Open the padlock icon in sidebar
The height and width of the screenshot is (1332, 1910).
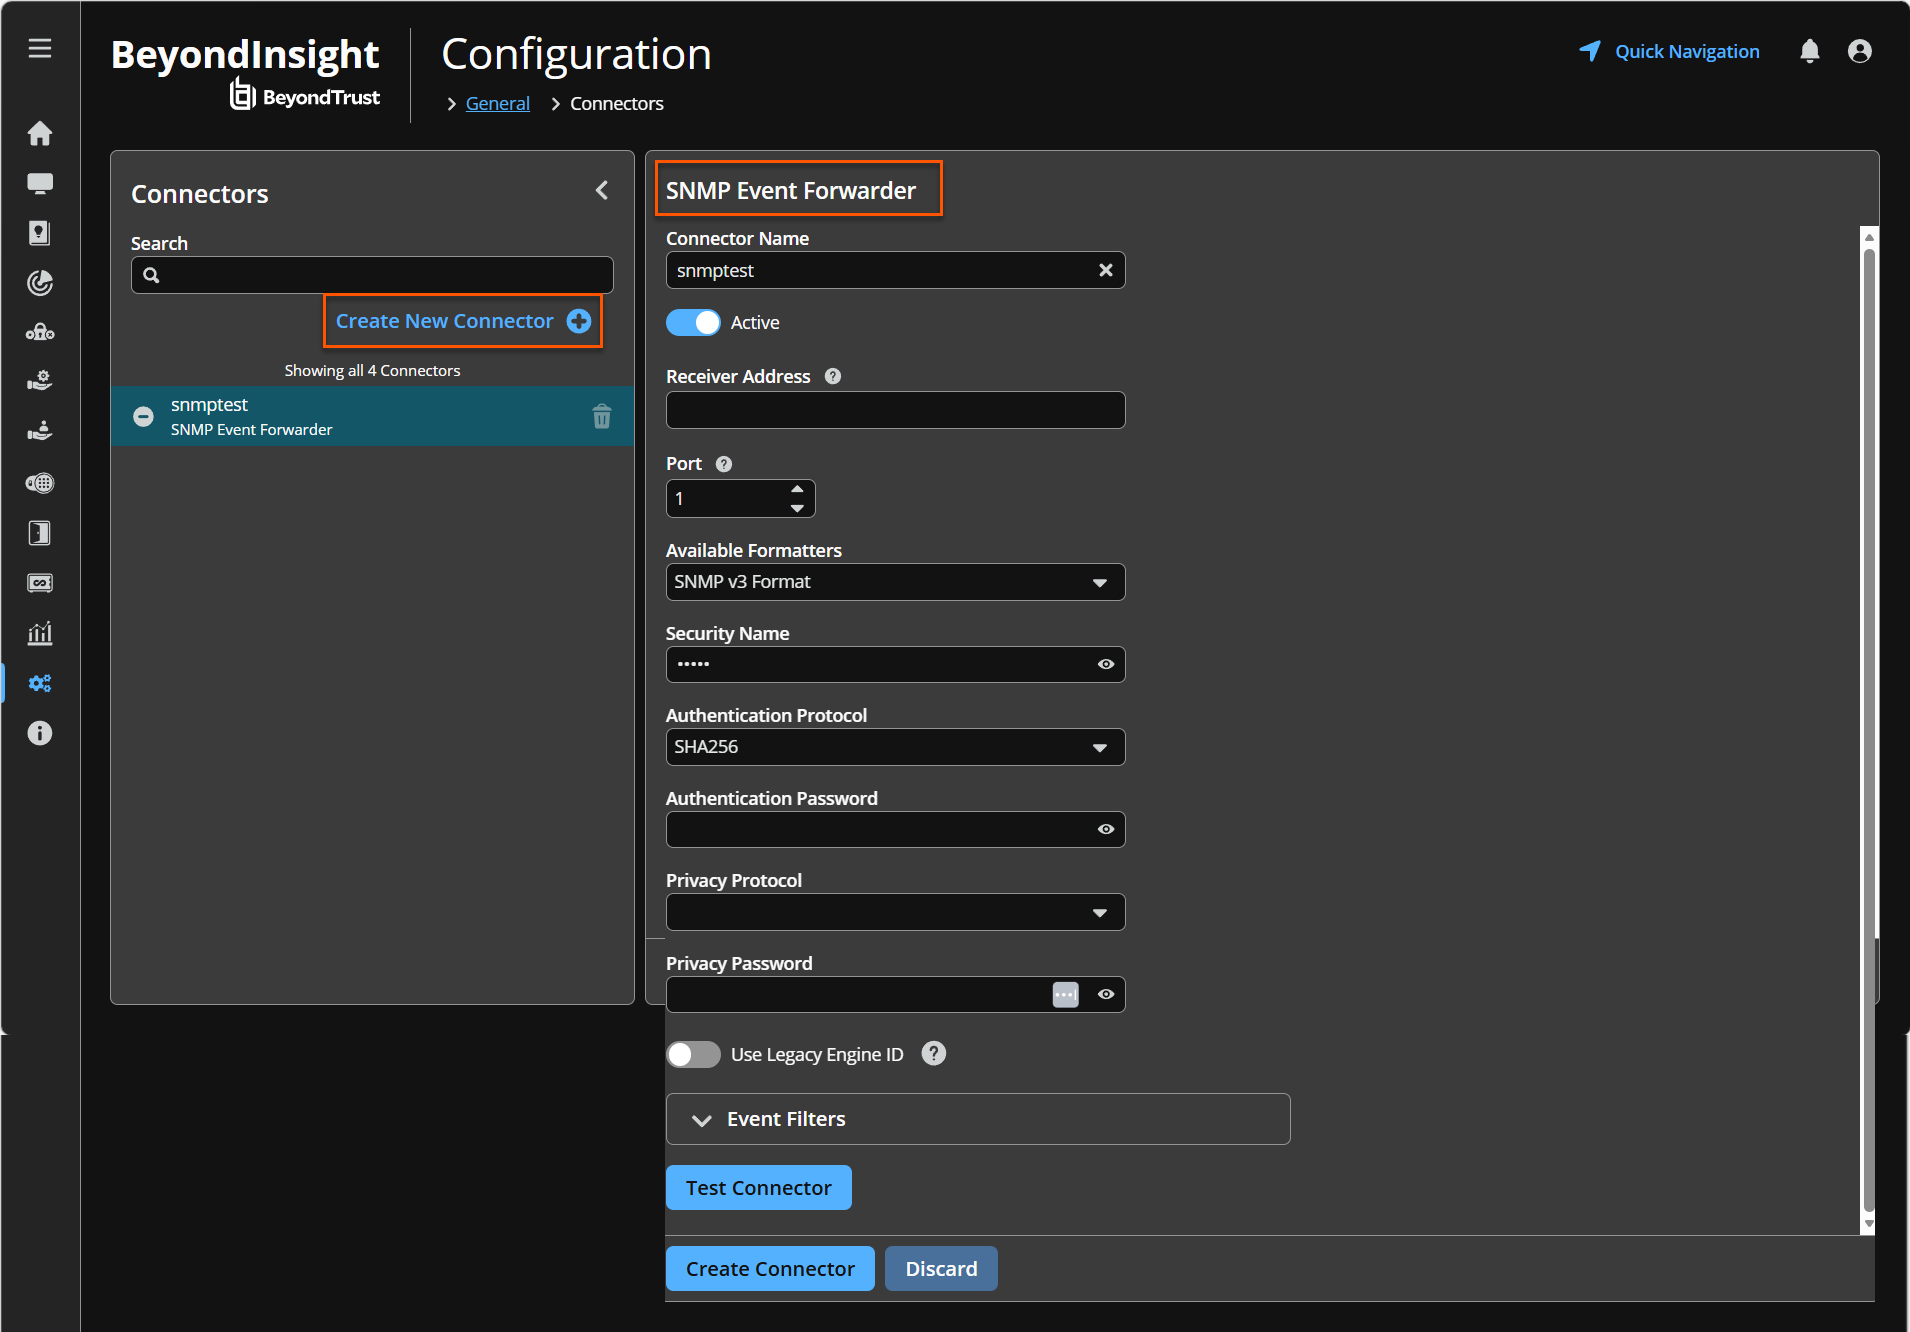coord(40,332)
